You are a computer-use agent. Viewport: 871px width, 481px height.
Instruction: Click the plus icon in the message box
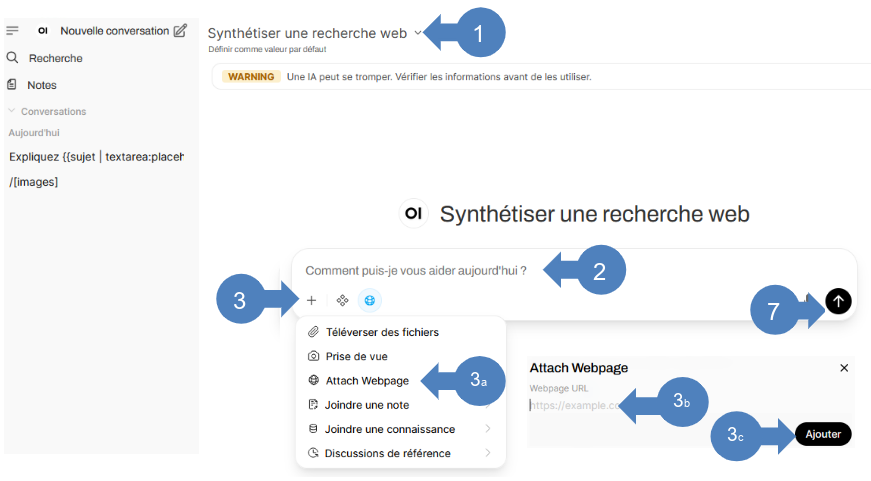coord(312,300)
